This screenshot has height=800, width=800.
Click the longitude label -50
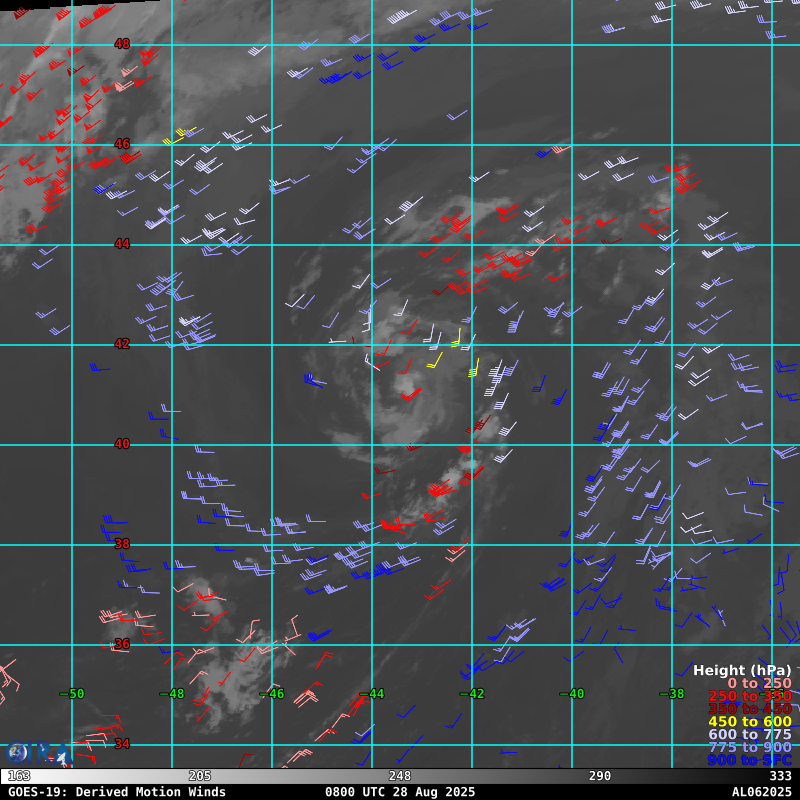(x=72, y=694)
